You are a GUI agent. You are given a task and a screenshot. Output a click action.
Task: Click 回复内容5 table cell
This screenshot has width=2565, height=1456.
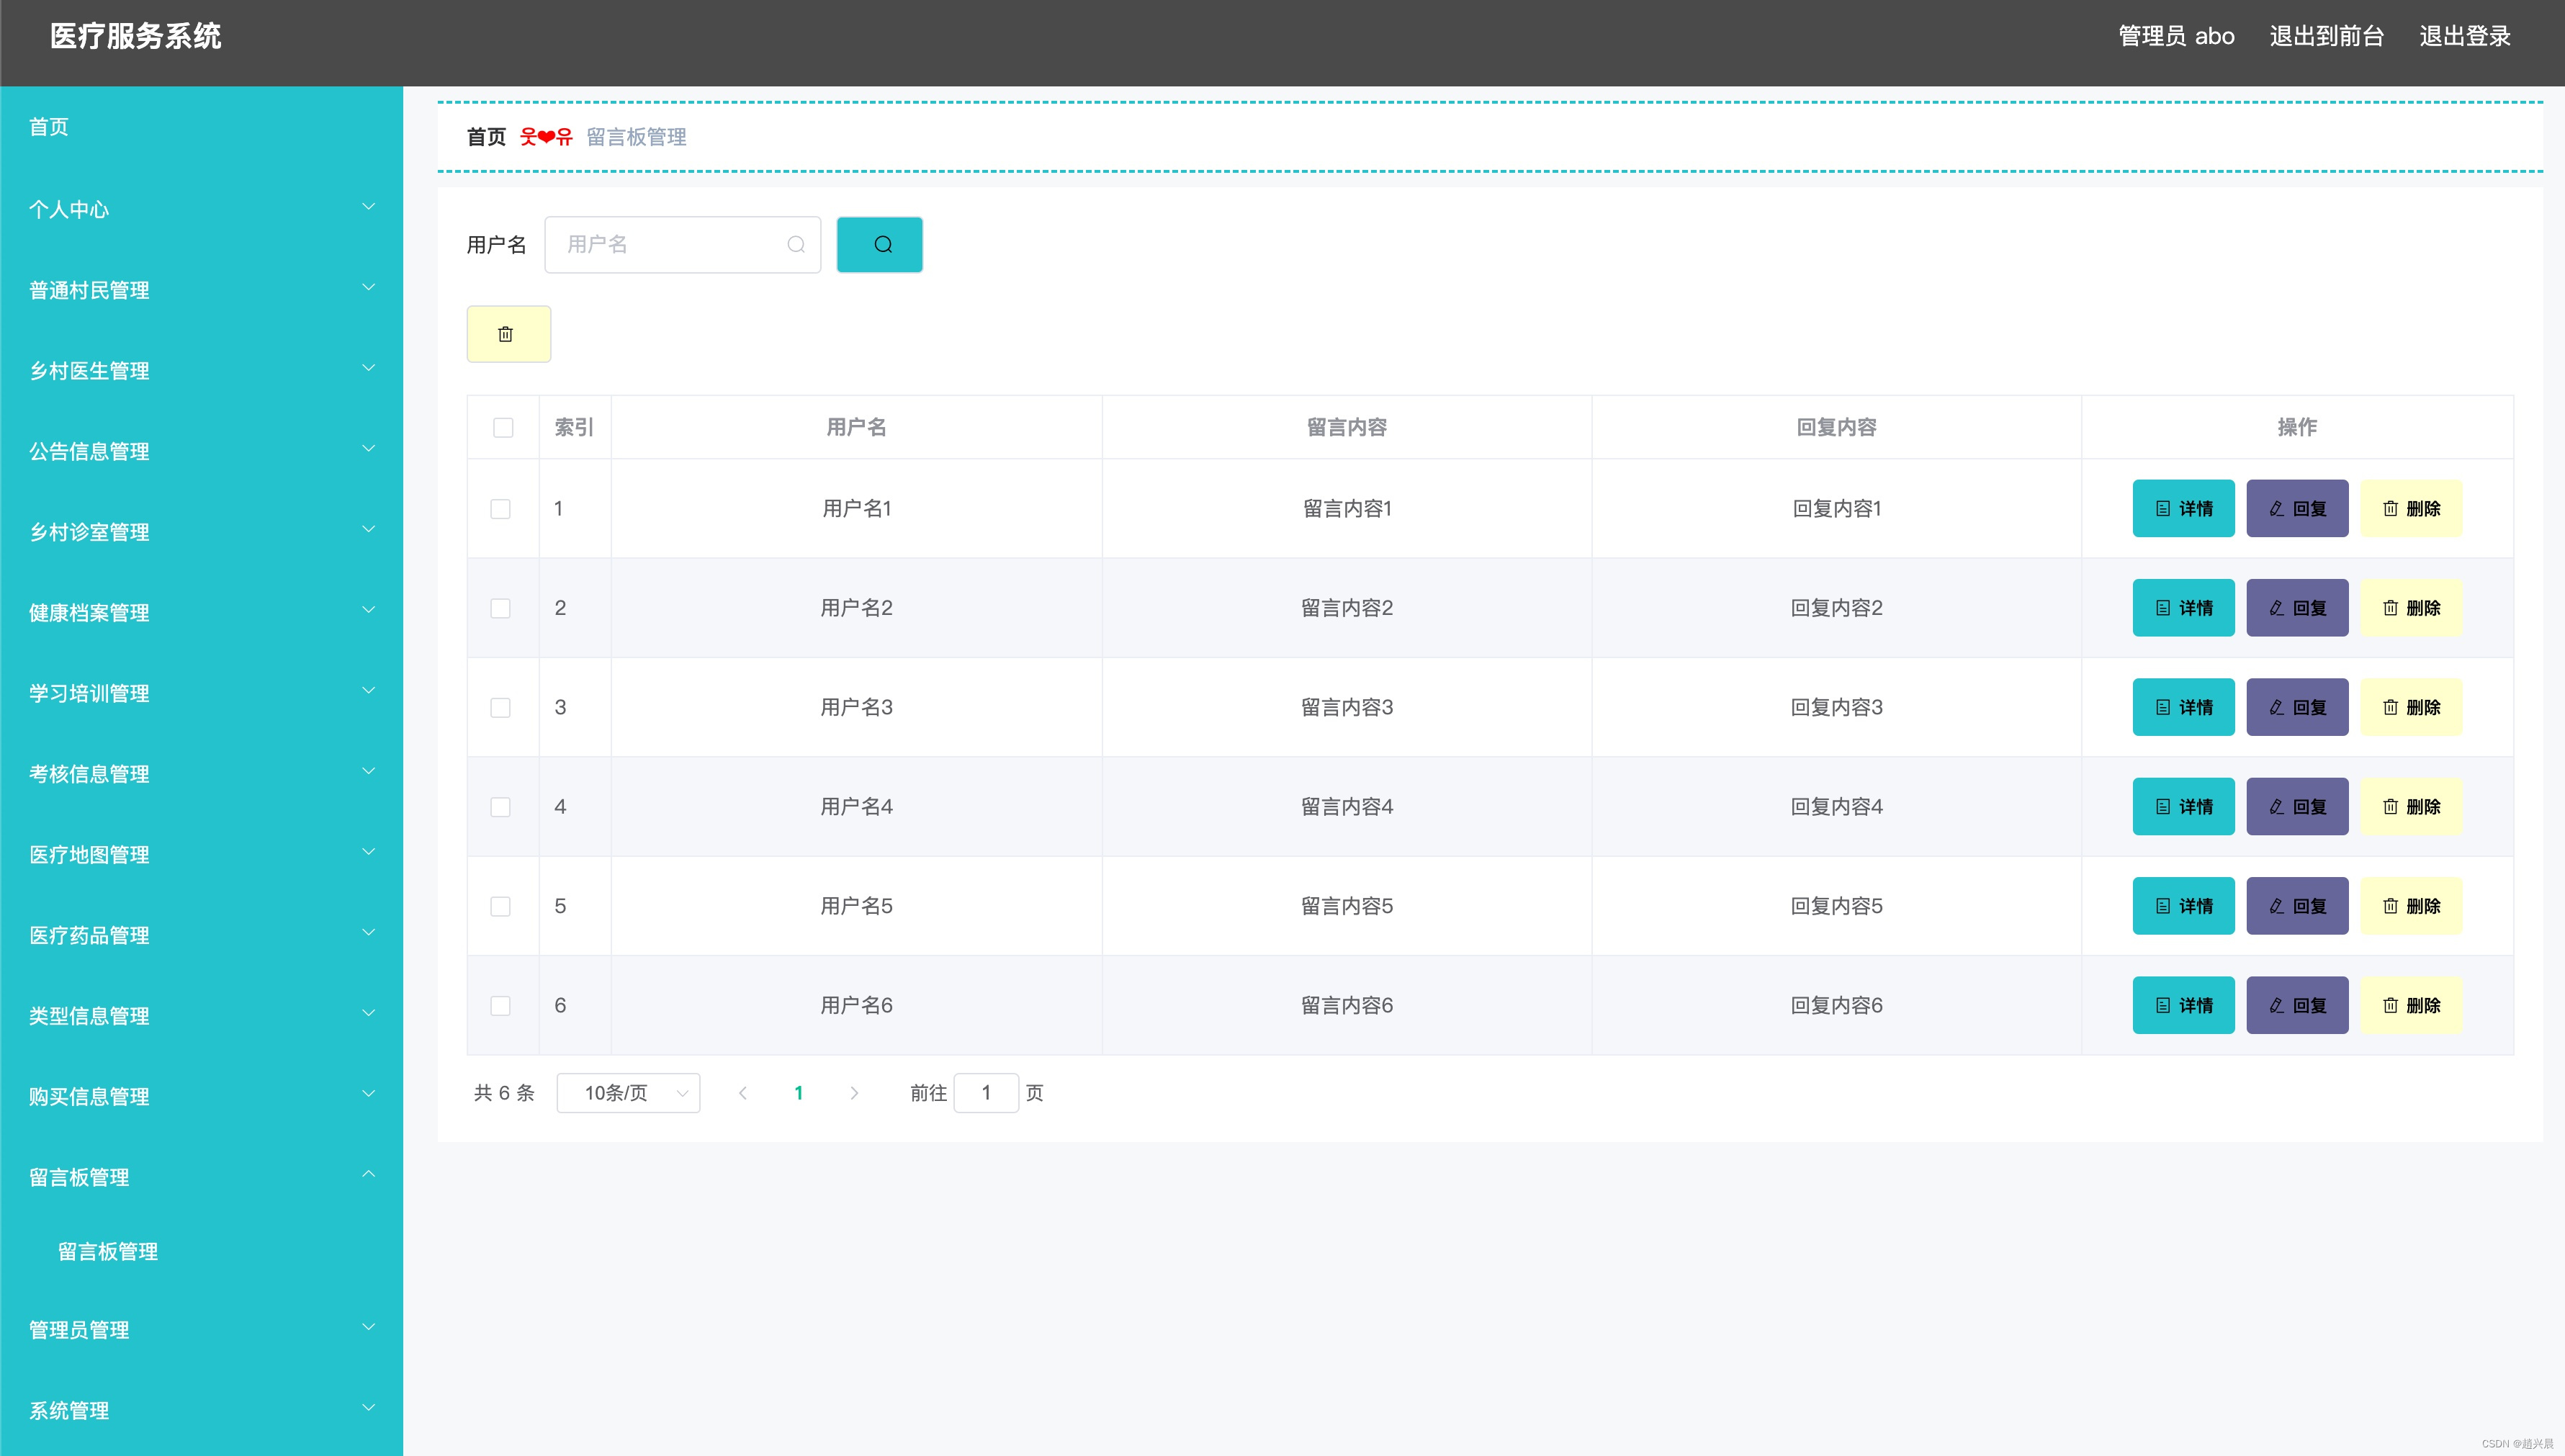(1836, 906)
